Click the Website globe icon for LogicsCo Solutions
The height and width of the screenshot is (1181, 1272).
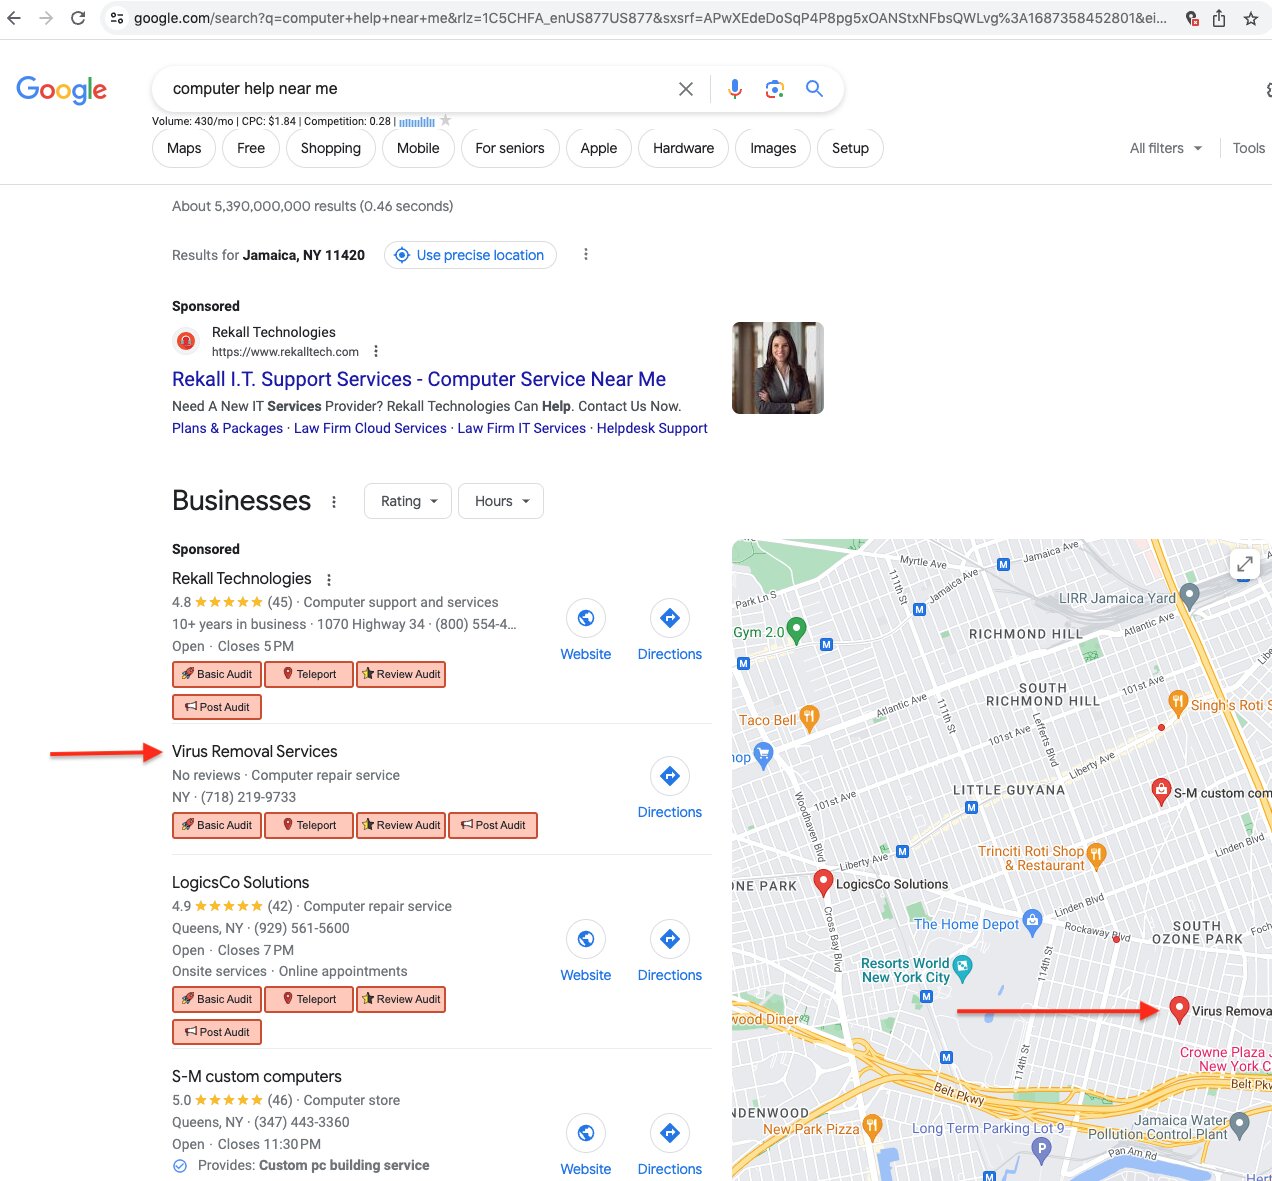[586, 939]
